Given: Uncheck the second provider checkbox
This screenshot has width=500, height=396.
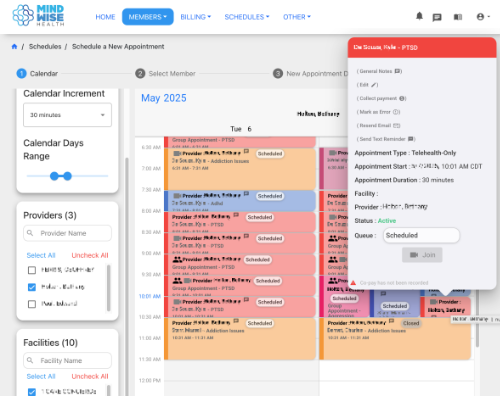Looking at the screenshot, I should pyautogui.click(x=32, y=287).
